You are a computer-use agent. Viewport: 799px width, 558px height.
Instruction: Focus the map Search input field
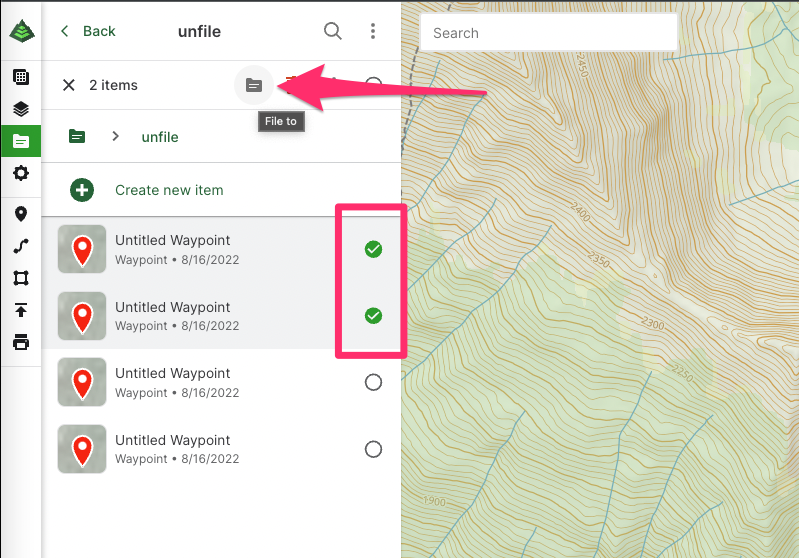coord(549,33)
